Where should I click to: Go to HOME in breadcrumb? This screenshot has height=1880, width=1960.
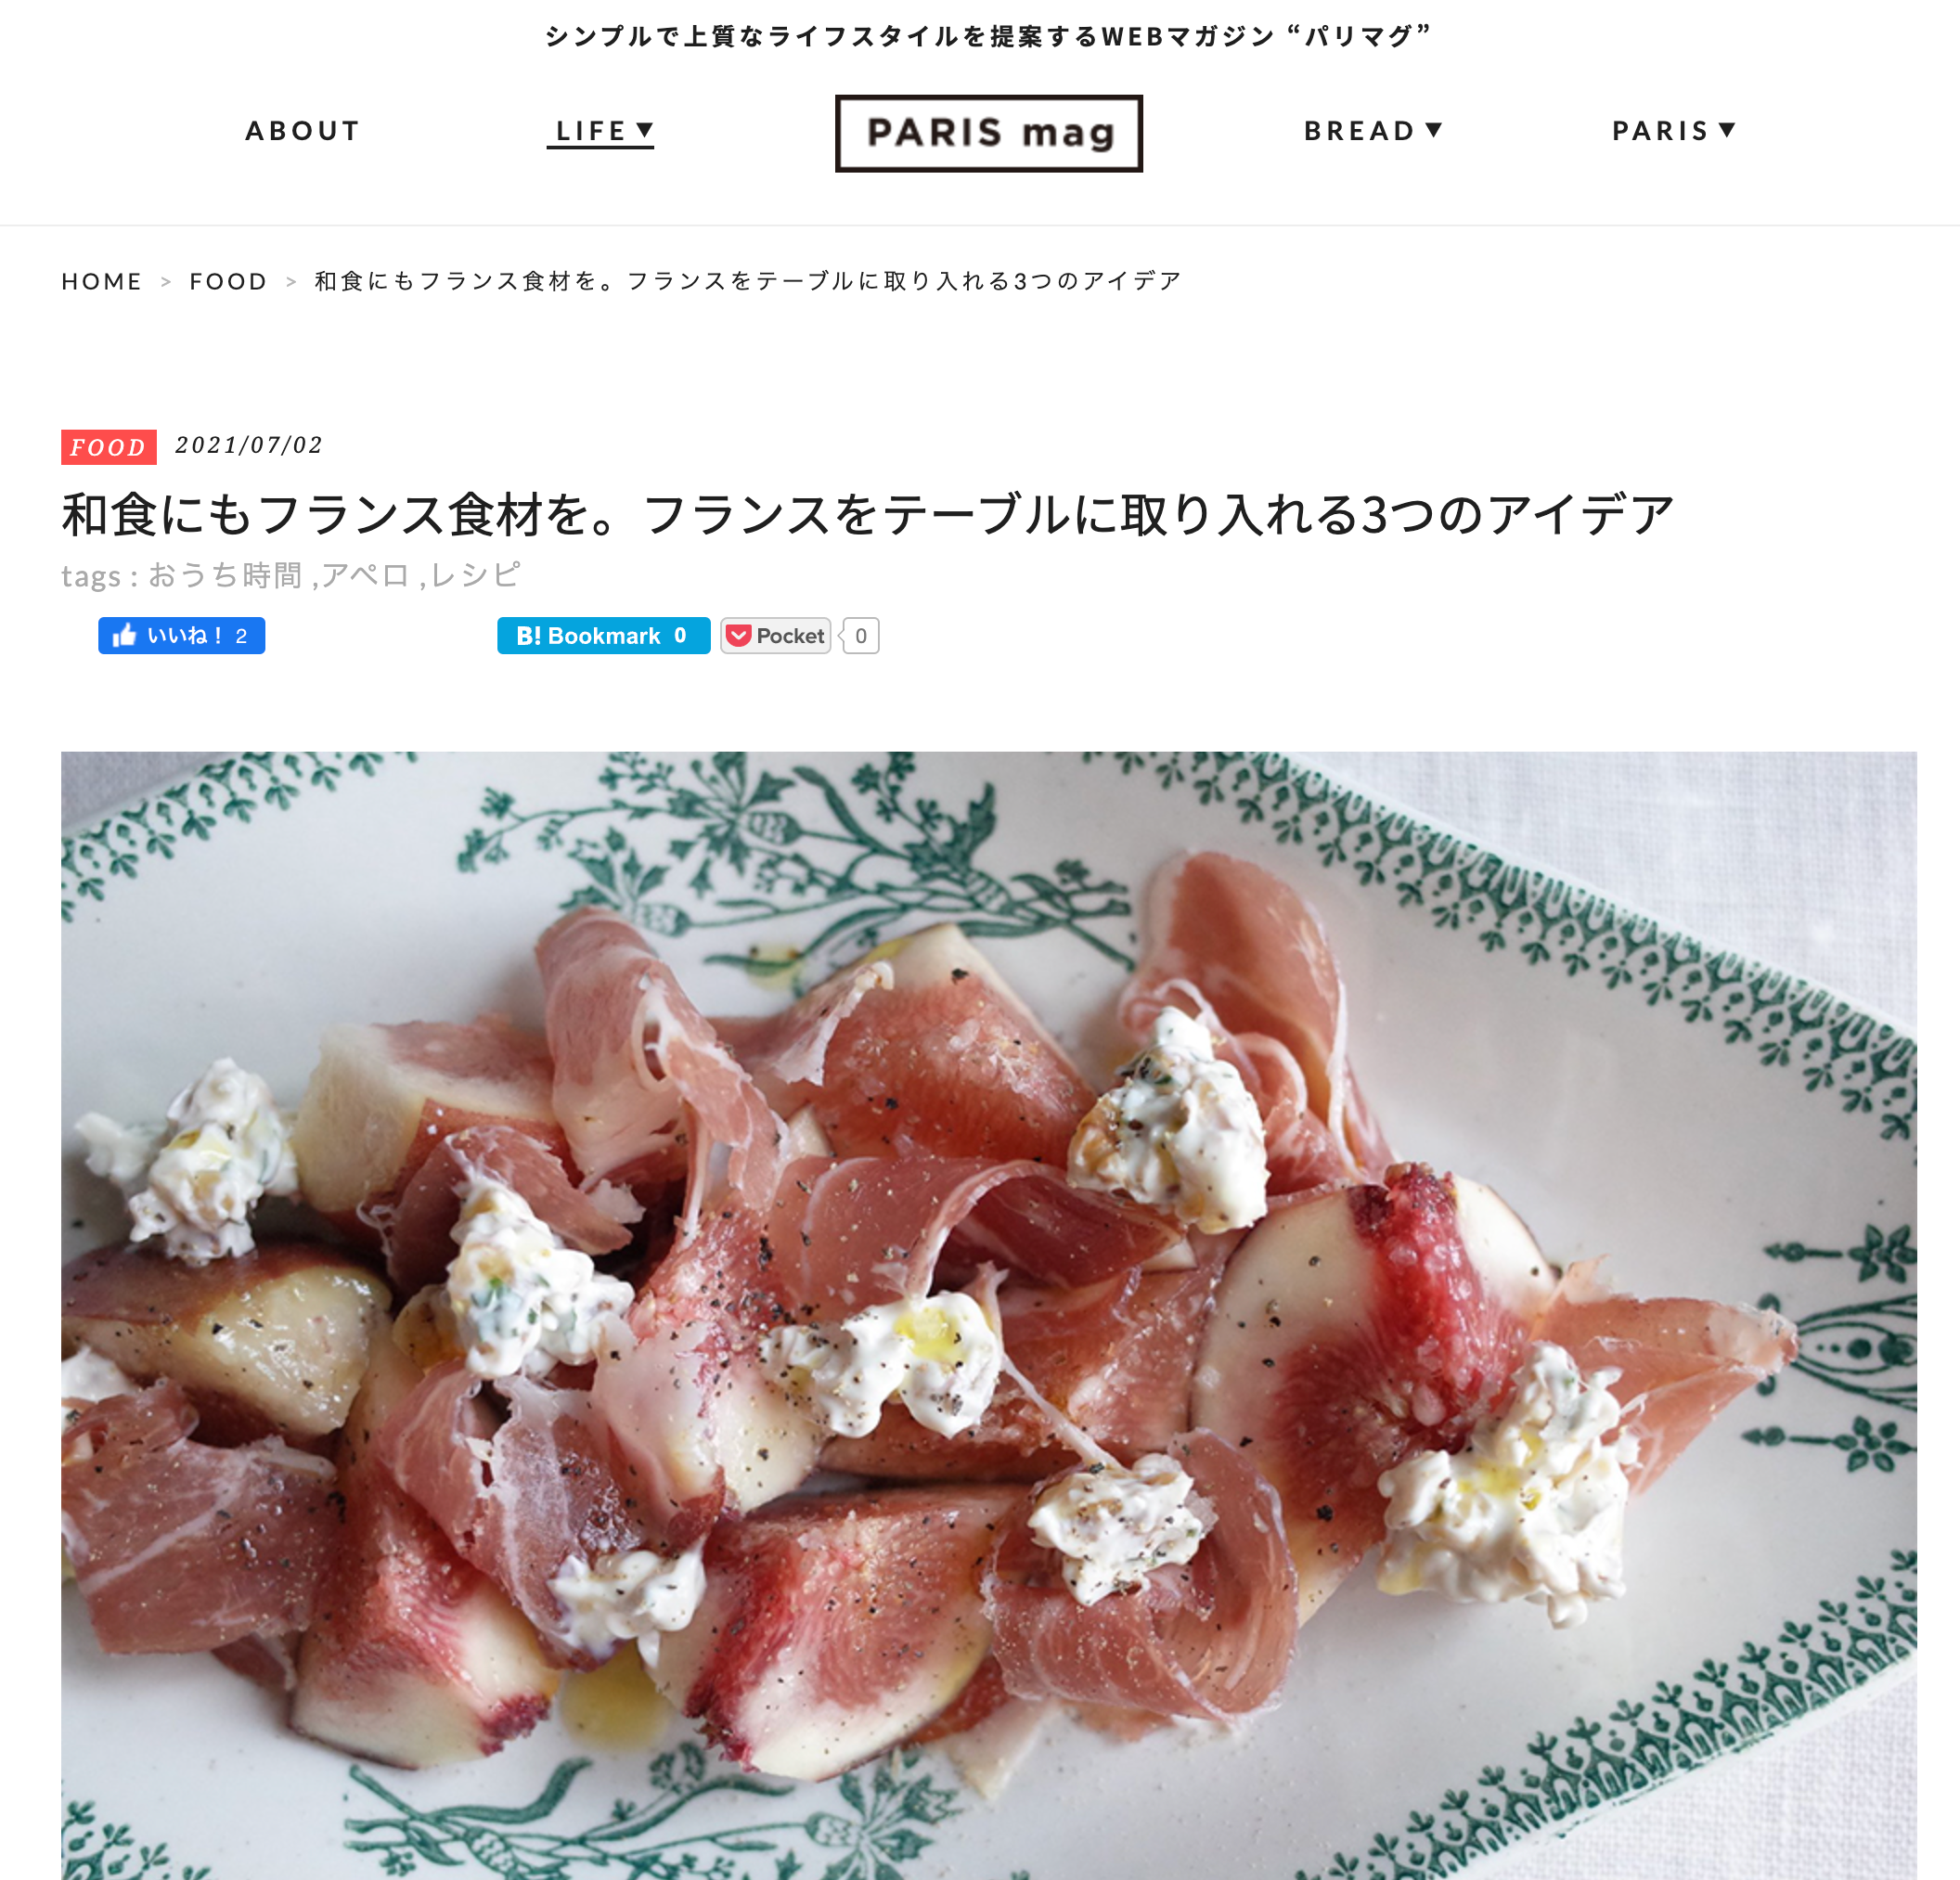pyautogui.click(x=101, y=282)
